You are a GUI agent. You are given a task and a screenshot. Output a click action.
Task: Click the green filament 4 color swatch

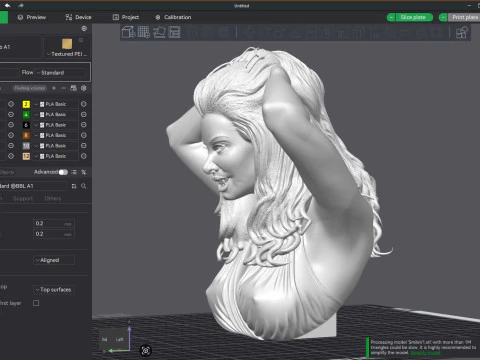(x=26, y=115)
